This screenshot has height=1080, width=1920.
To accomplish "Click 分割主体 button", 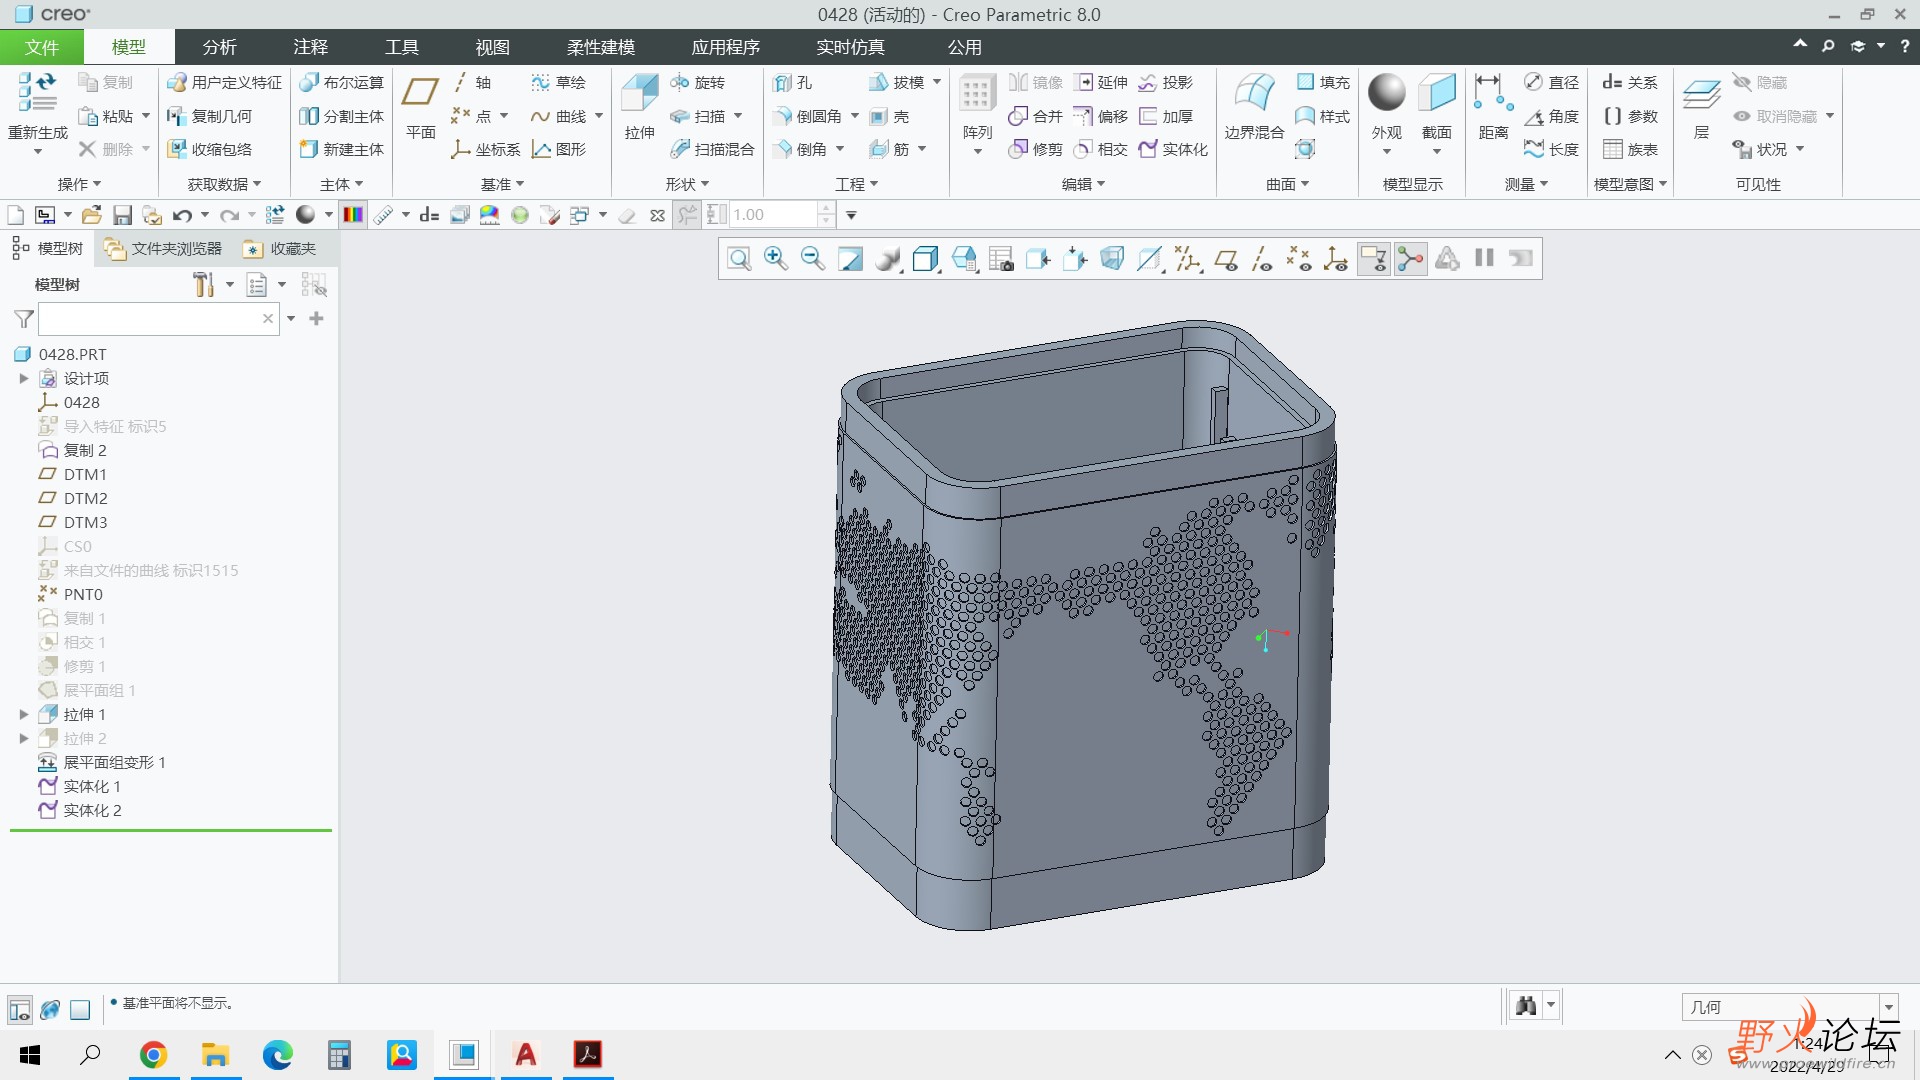I will pyautogui.click(x=342, y=116).
